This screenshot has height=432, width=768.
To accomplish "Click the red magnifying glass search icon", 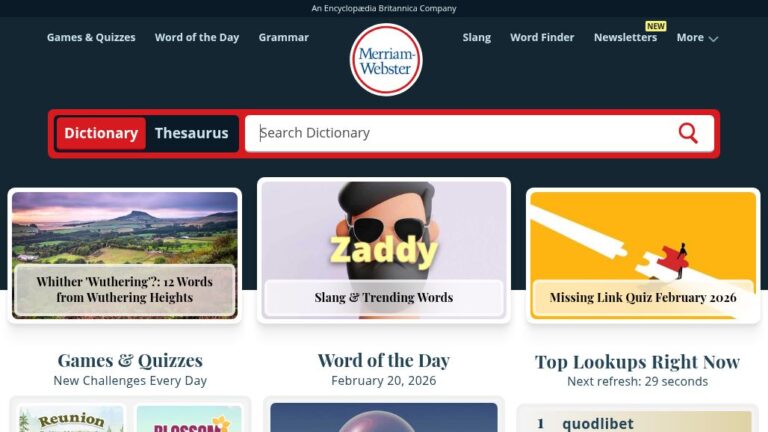I will pyautogui.click(x=688, y=133).
